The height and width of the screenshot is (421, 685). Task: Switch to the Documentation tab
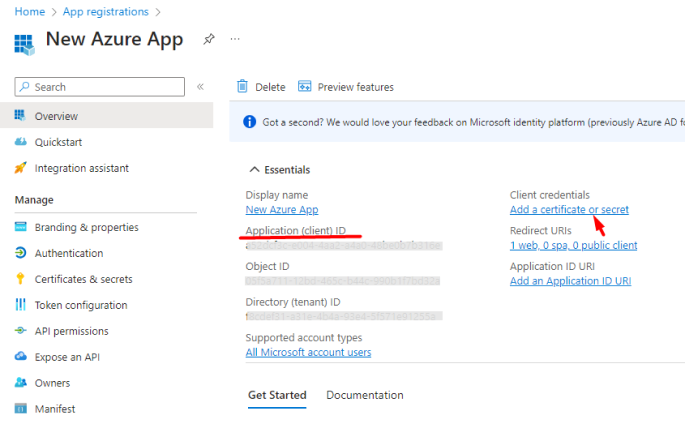coord(365,395)
